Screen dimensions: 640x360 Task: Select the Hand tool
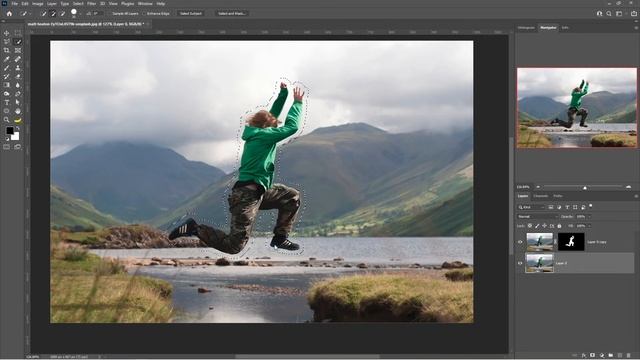[x=18, y=111]
